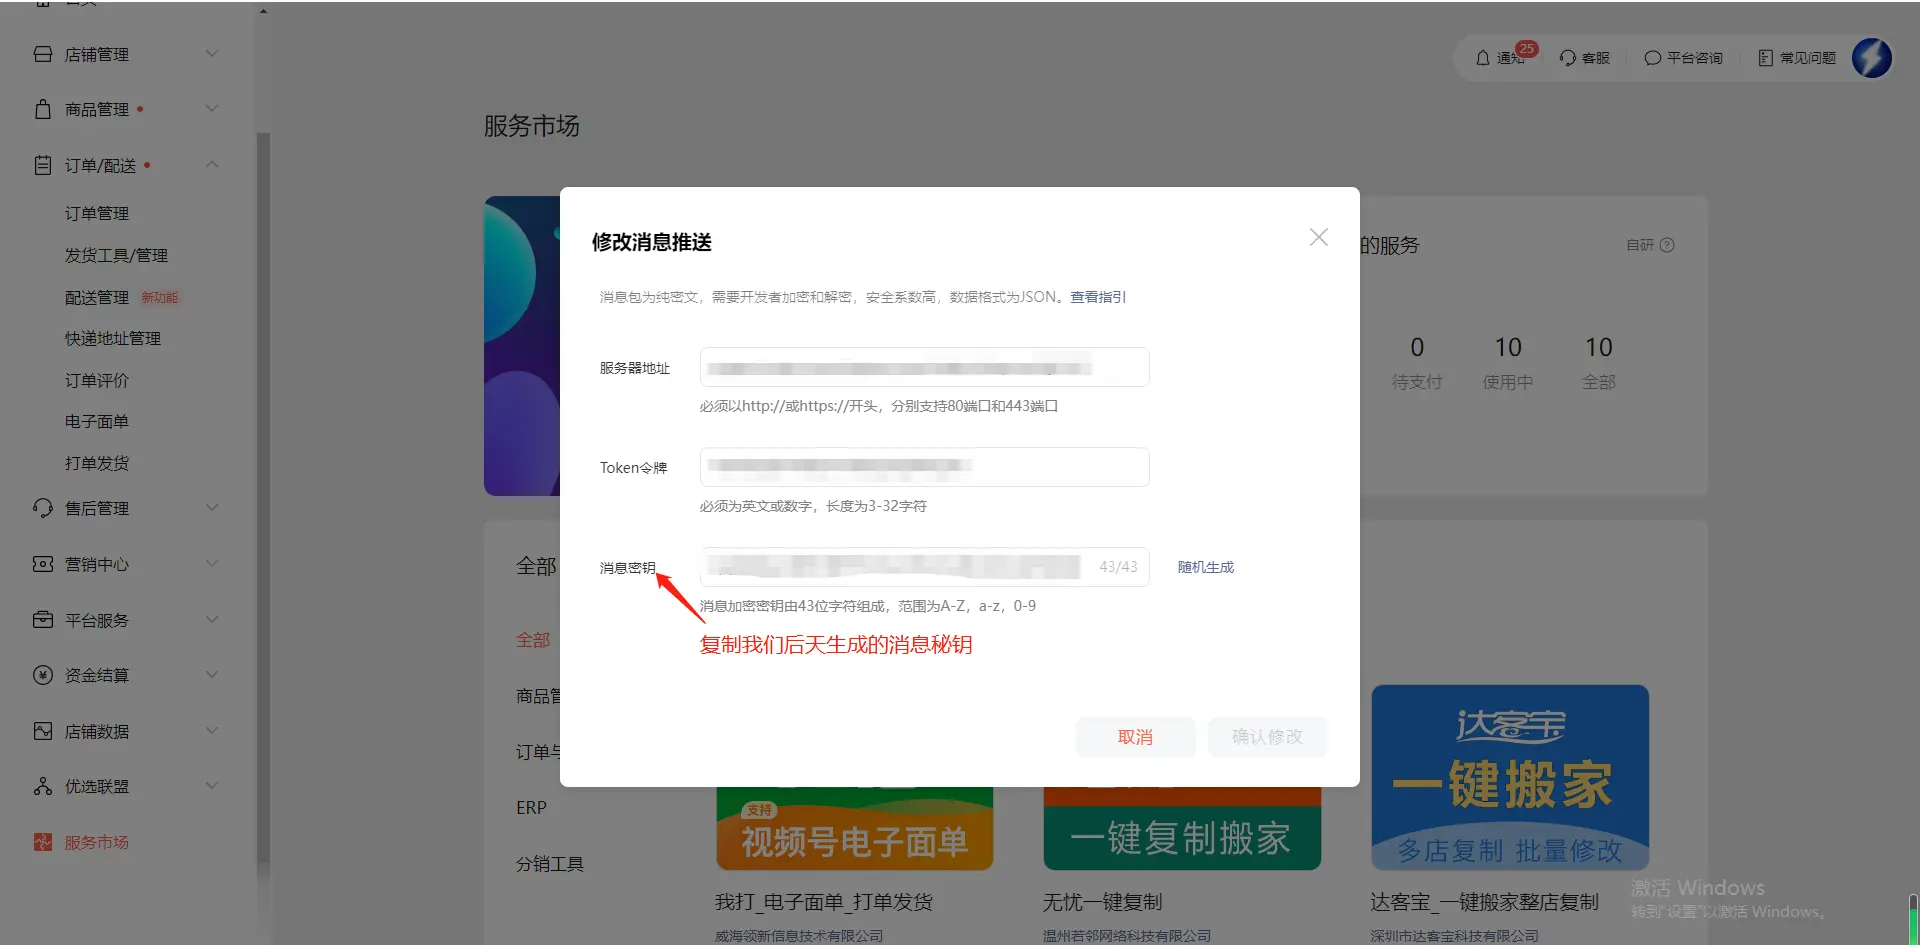Expand the 资金结算 menu chevron
This screenshot has height=945, width=1920.
[212, 675]
